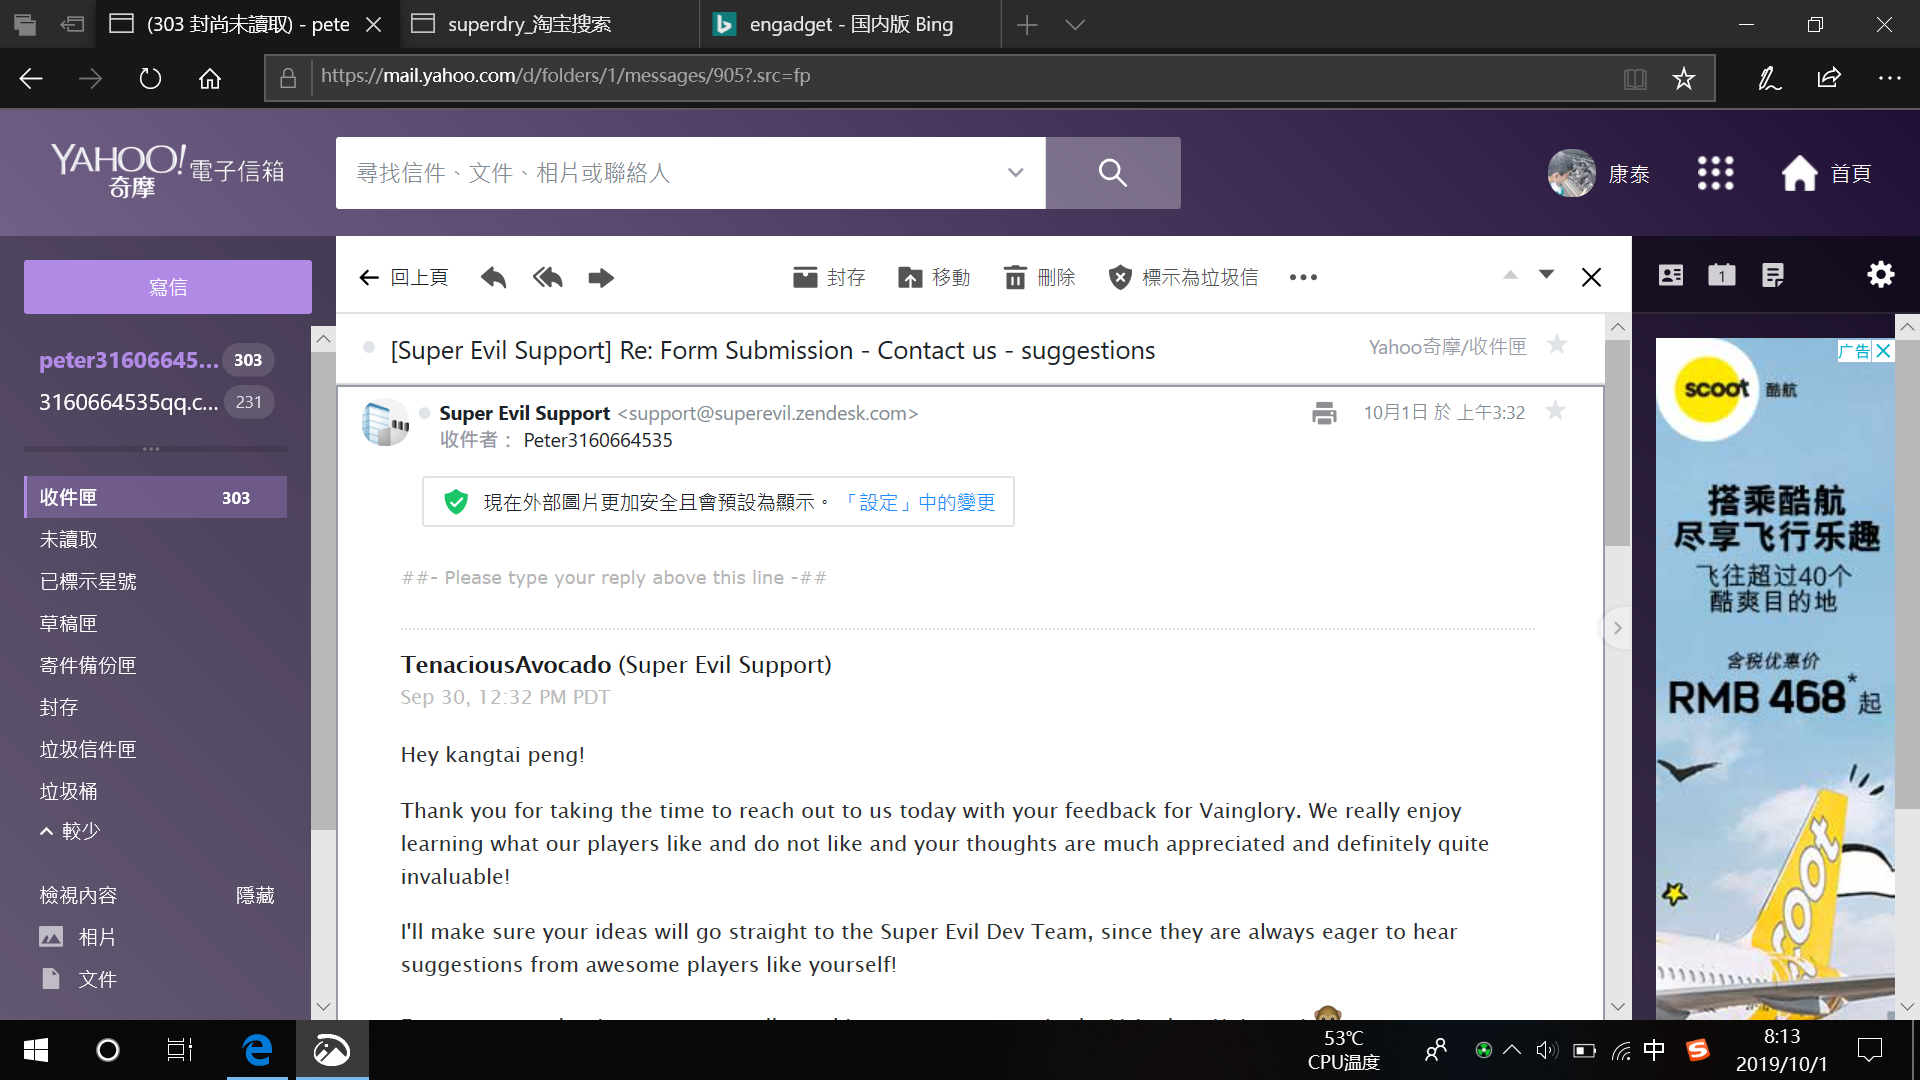Open the 收件匣 inbox folder
The height and width of the screenshot is (1080, 1920).
[156, 497]
